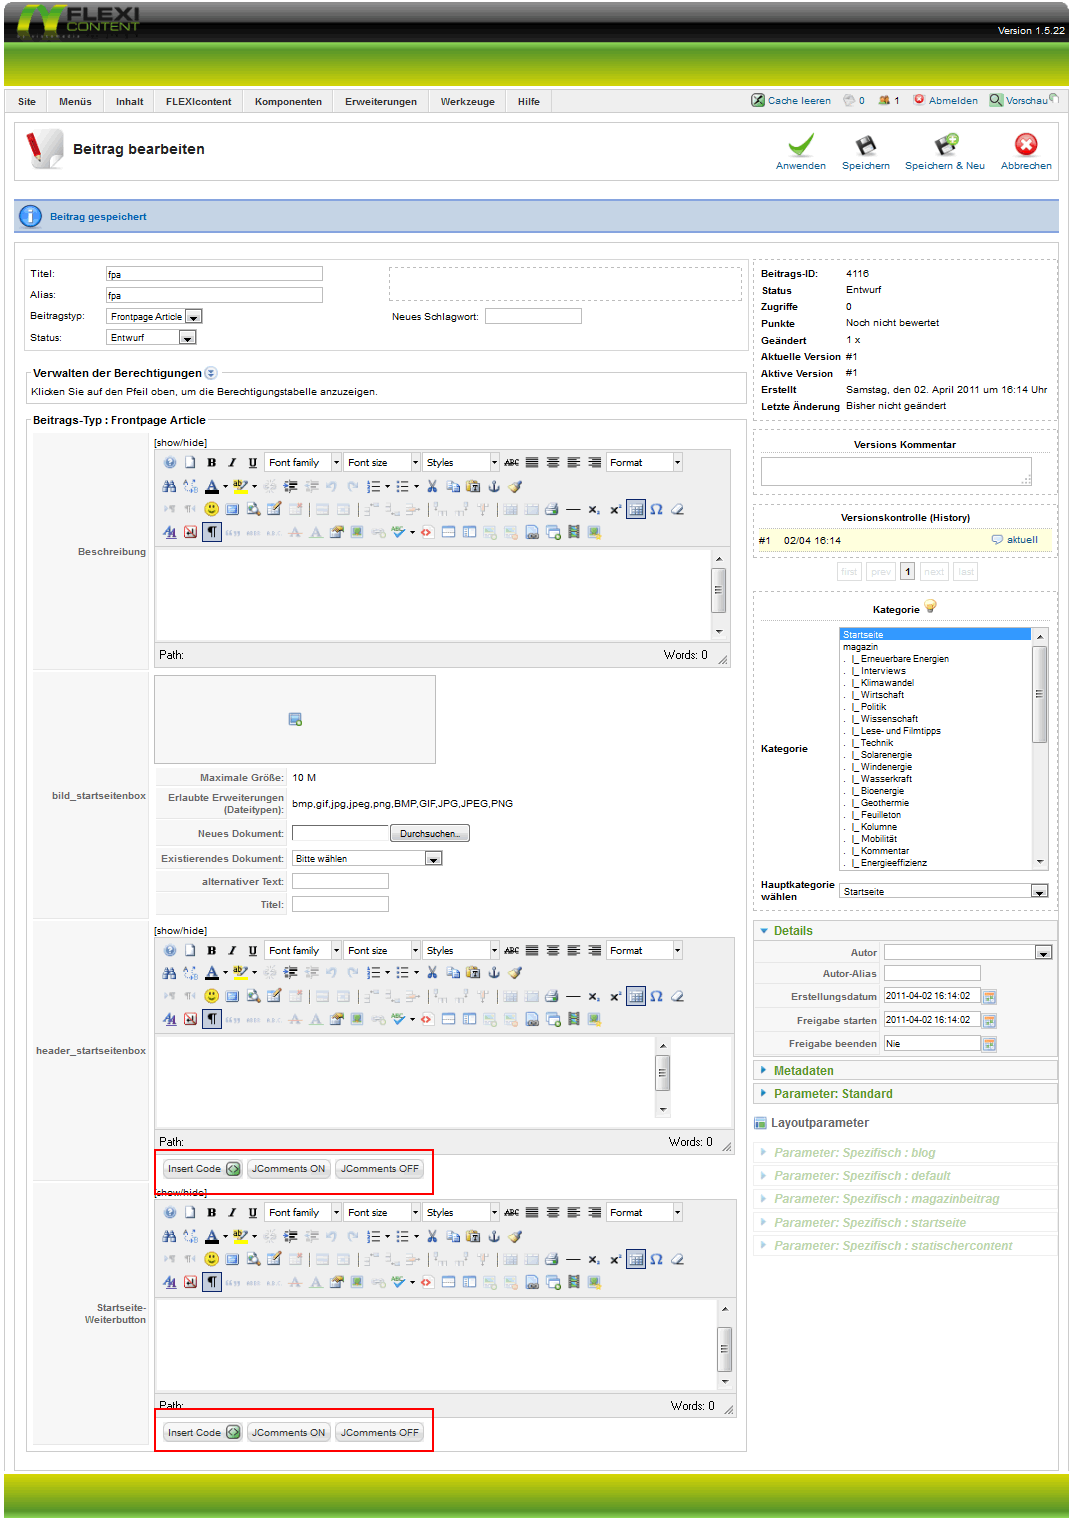The height and width of the screenshot is (1524, 1076).
Task: Click the Speichern save icon
Action: tap(865, 146)
